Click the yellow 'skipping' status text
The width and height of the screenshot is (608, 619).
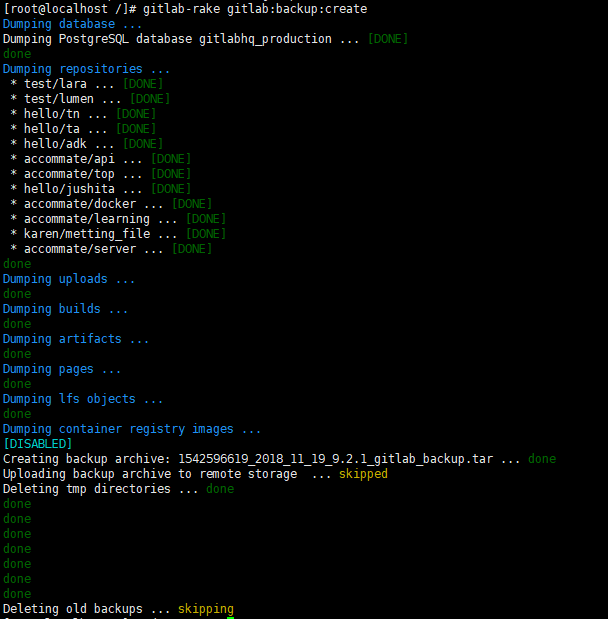tap(206, 609)
